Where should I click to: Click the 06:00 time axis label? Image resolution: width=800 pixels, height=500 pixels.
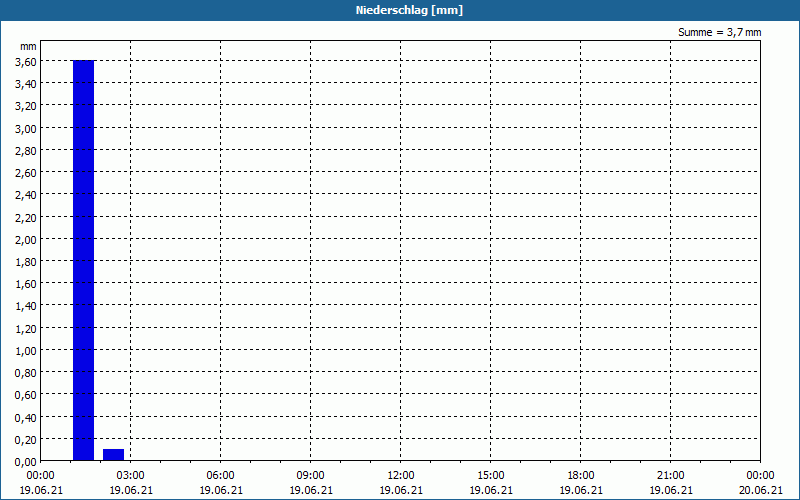(220, 476)
